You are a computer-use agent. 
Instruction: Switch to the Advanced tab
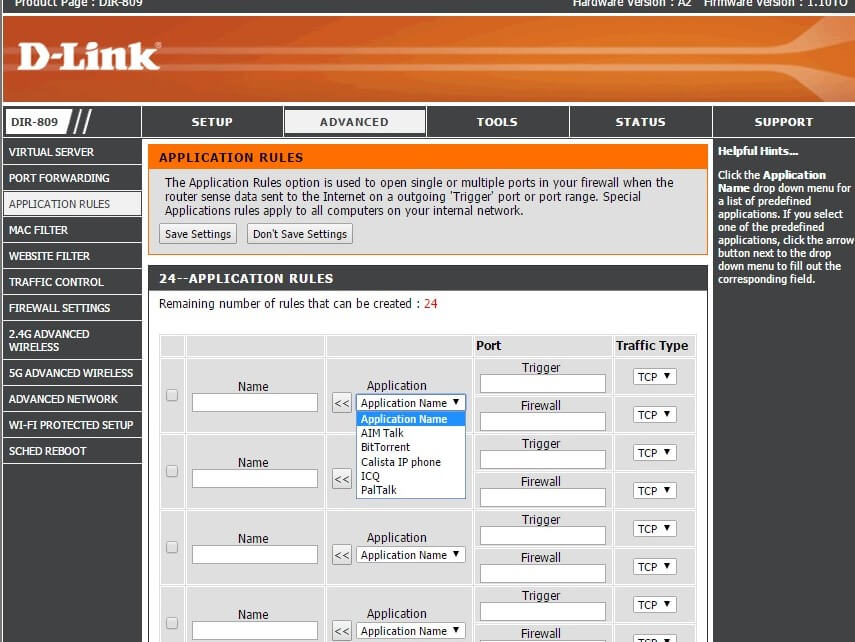(354, 122)
